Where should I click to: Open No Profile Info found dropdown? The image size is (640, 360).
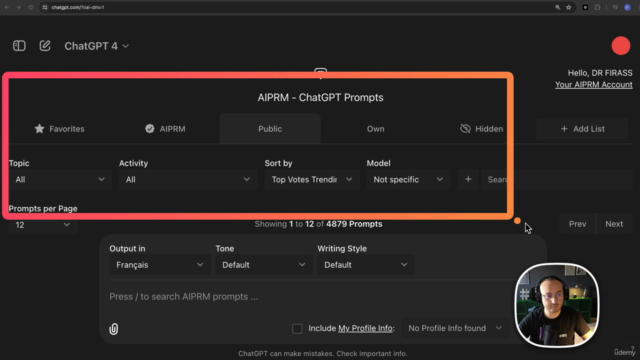[x=455, y=329]
